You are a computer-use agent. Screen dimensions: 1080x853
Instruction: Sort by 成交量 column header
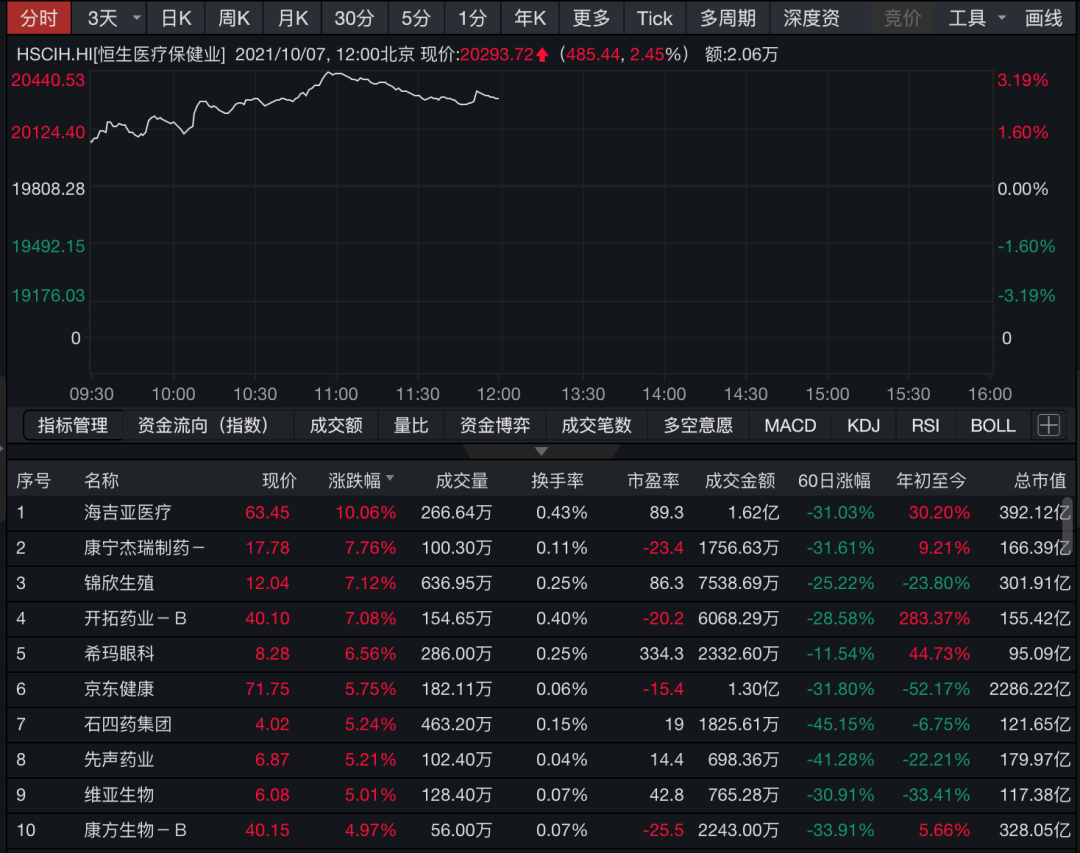[461, 480]
